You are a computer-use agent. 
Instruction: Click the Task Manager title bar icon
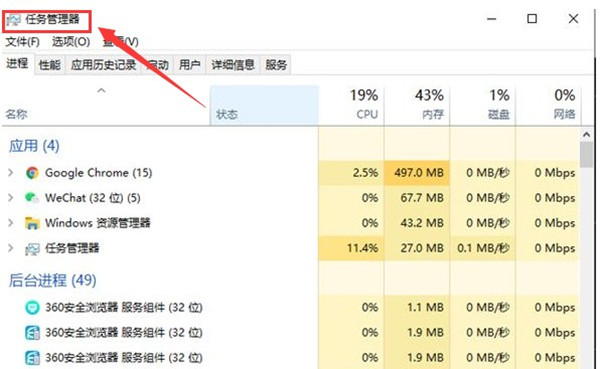13,20
